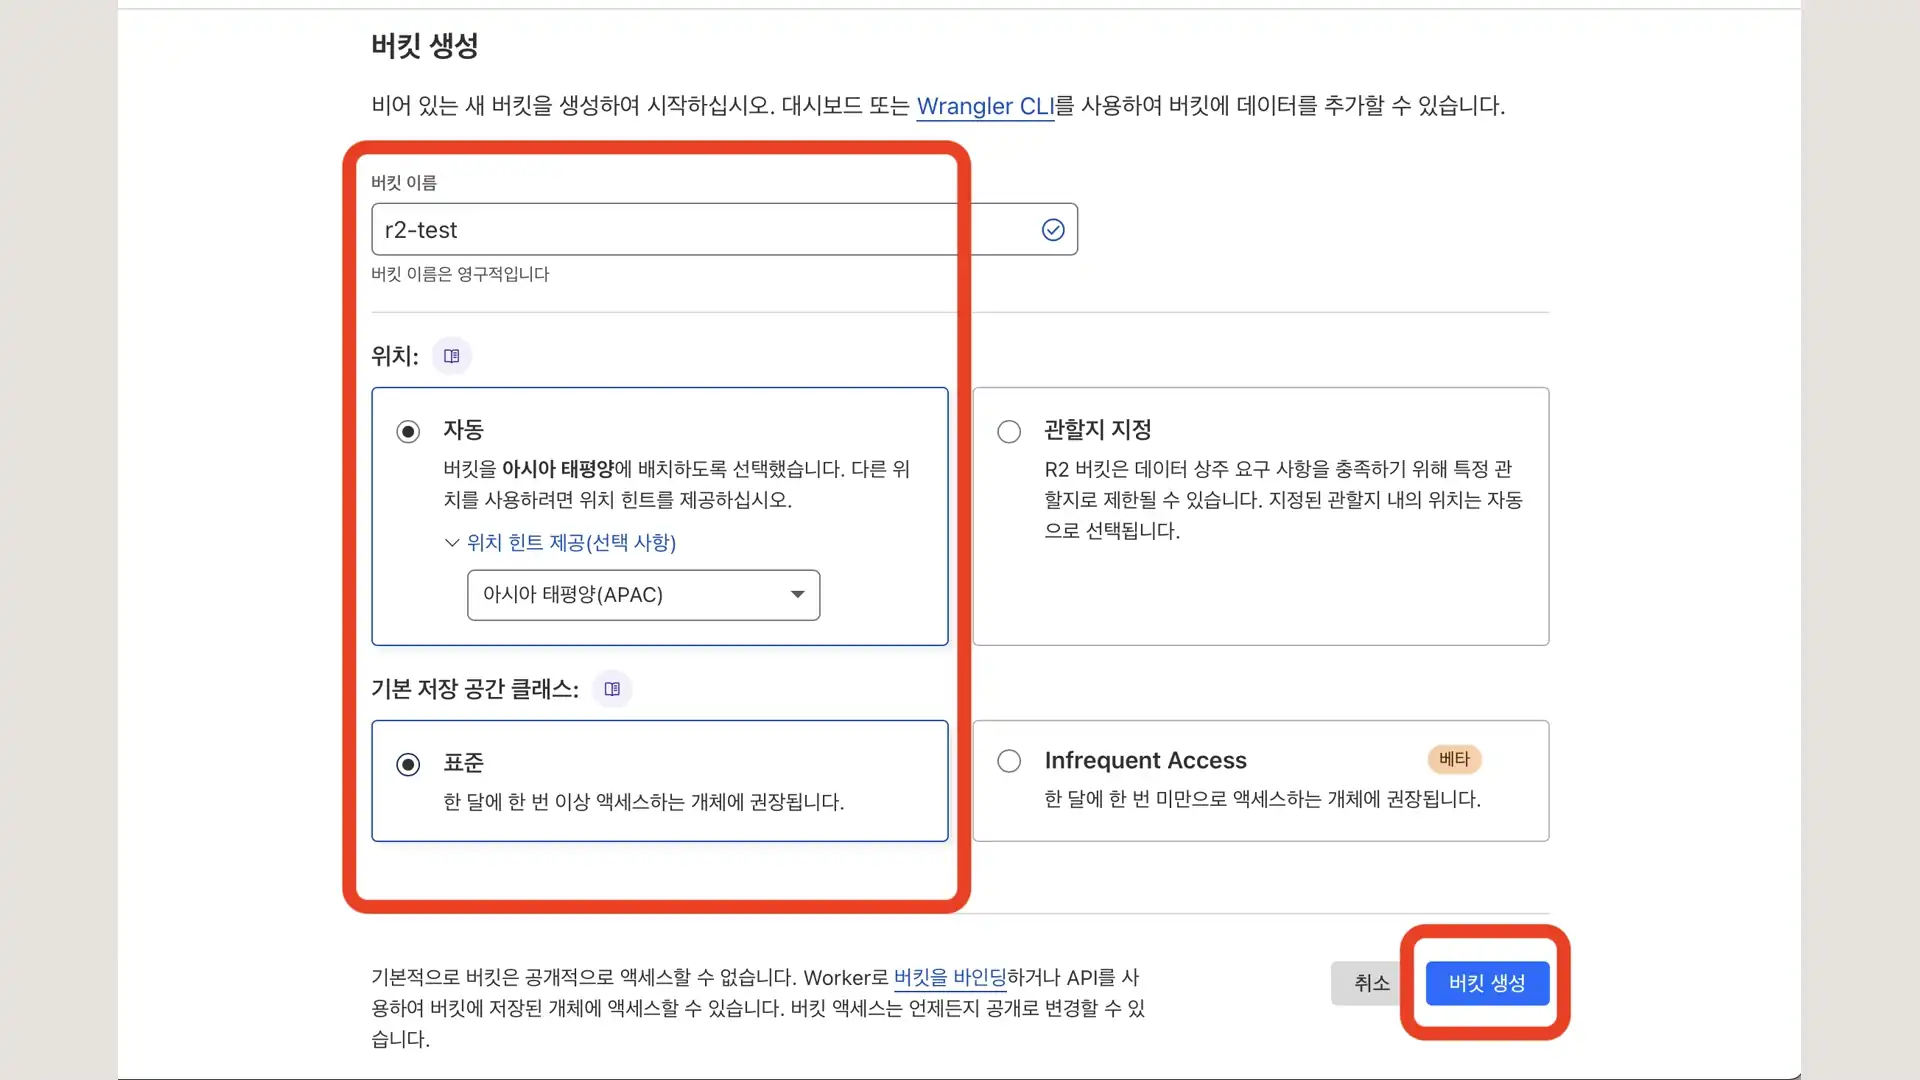
Task: Select the 표준 storage class radio button
Action: pos(408,765)
